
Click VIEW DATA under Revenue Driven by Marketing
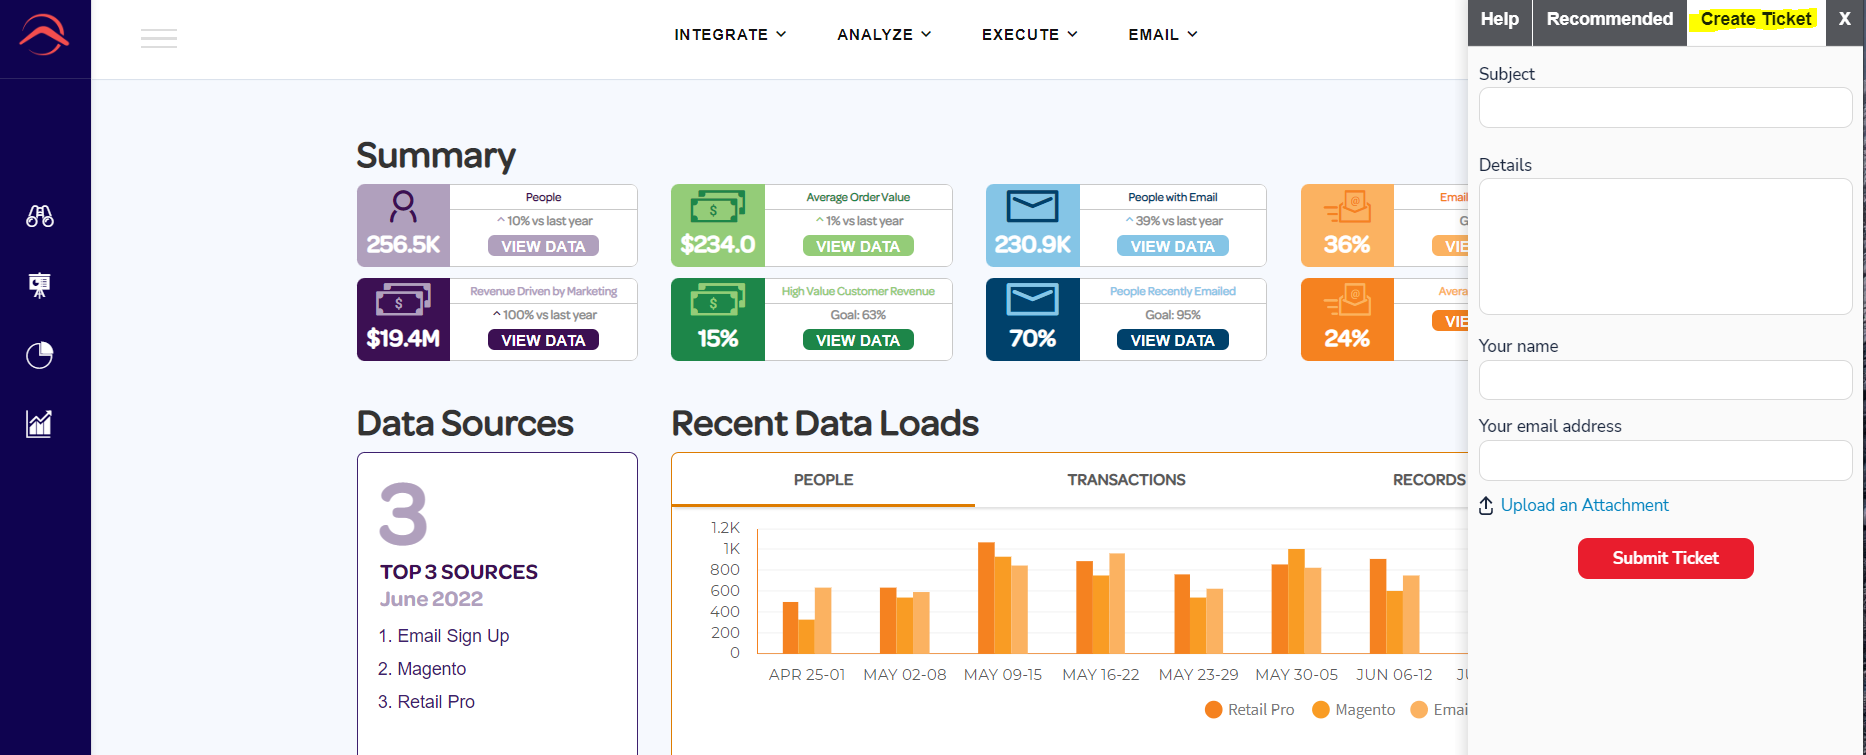coord(543,340)
